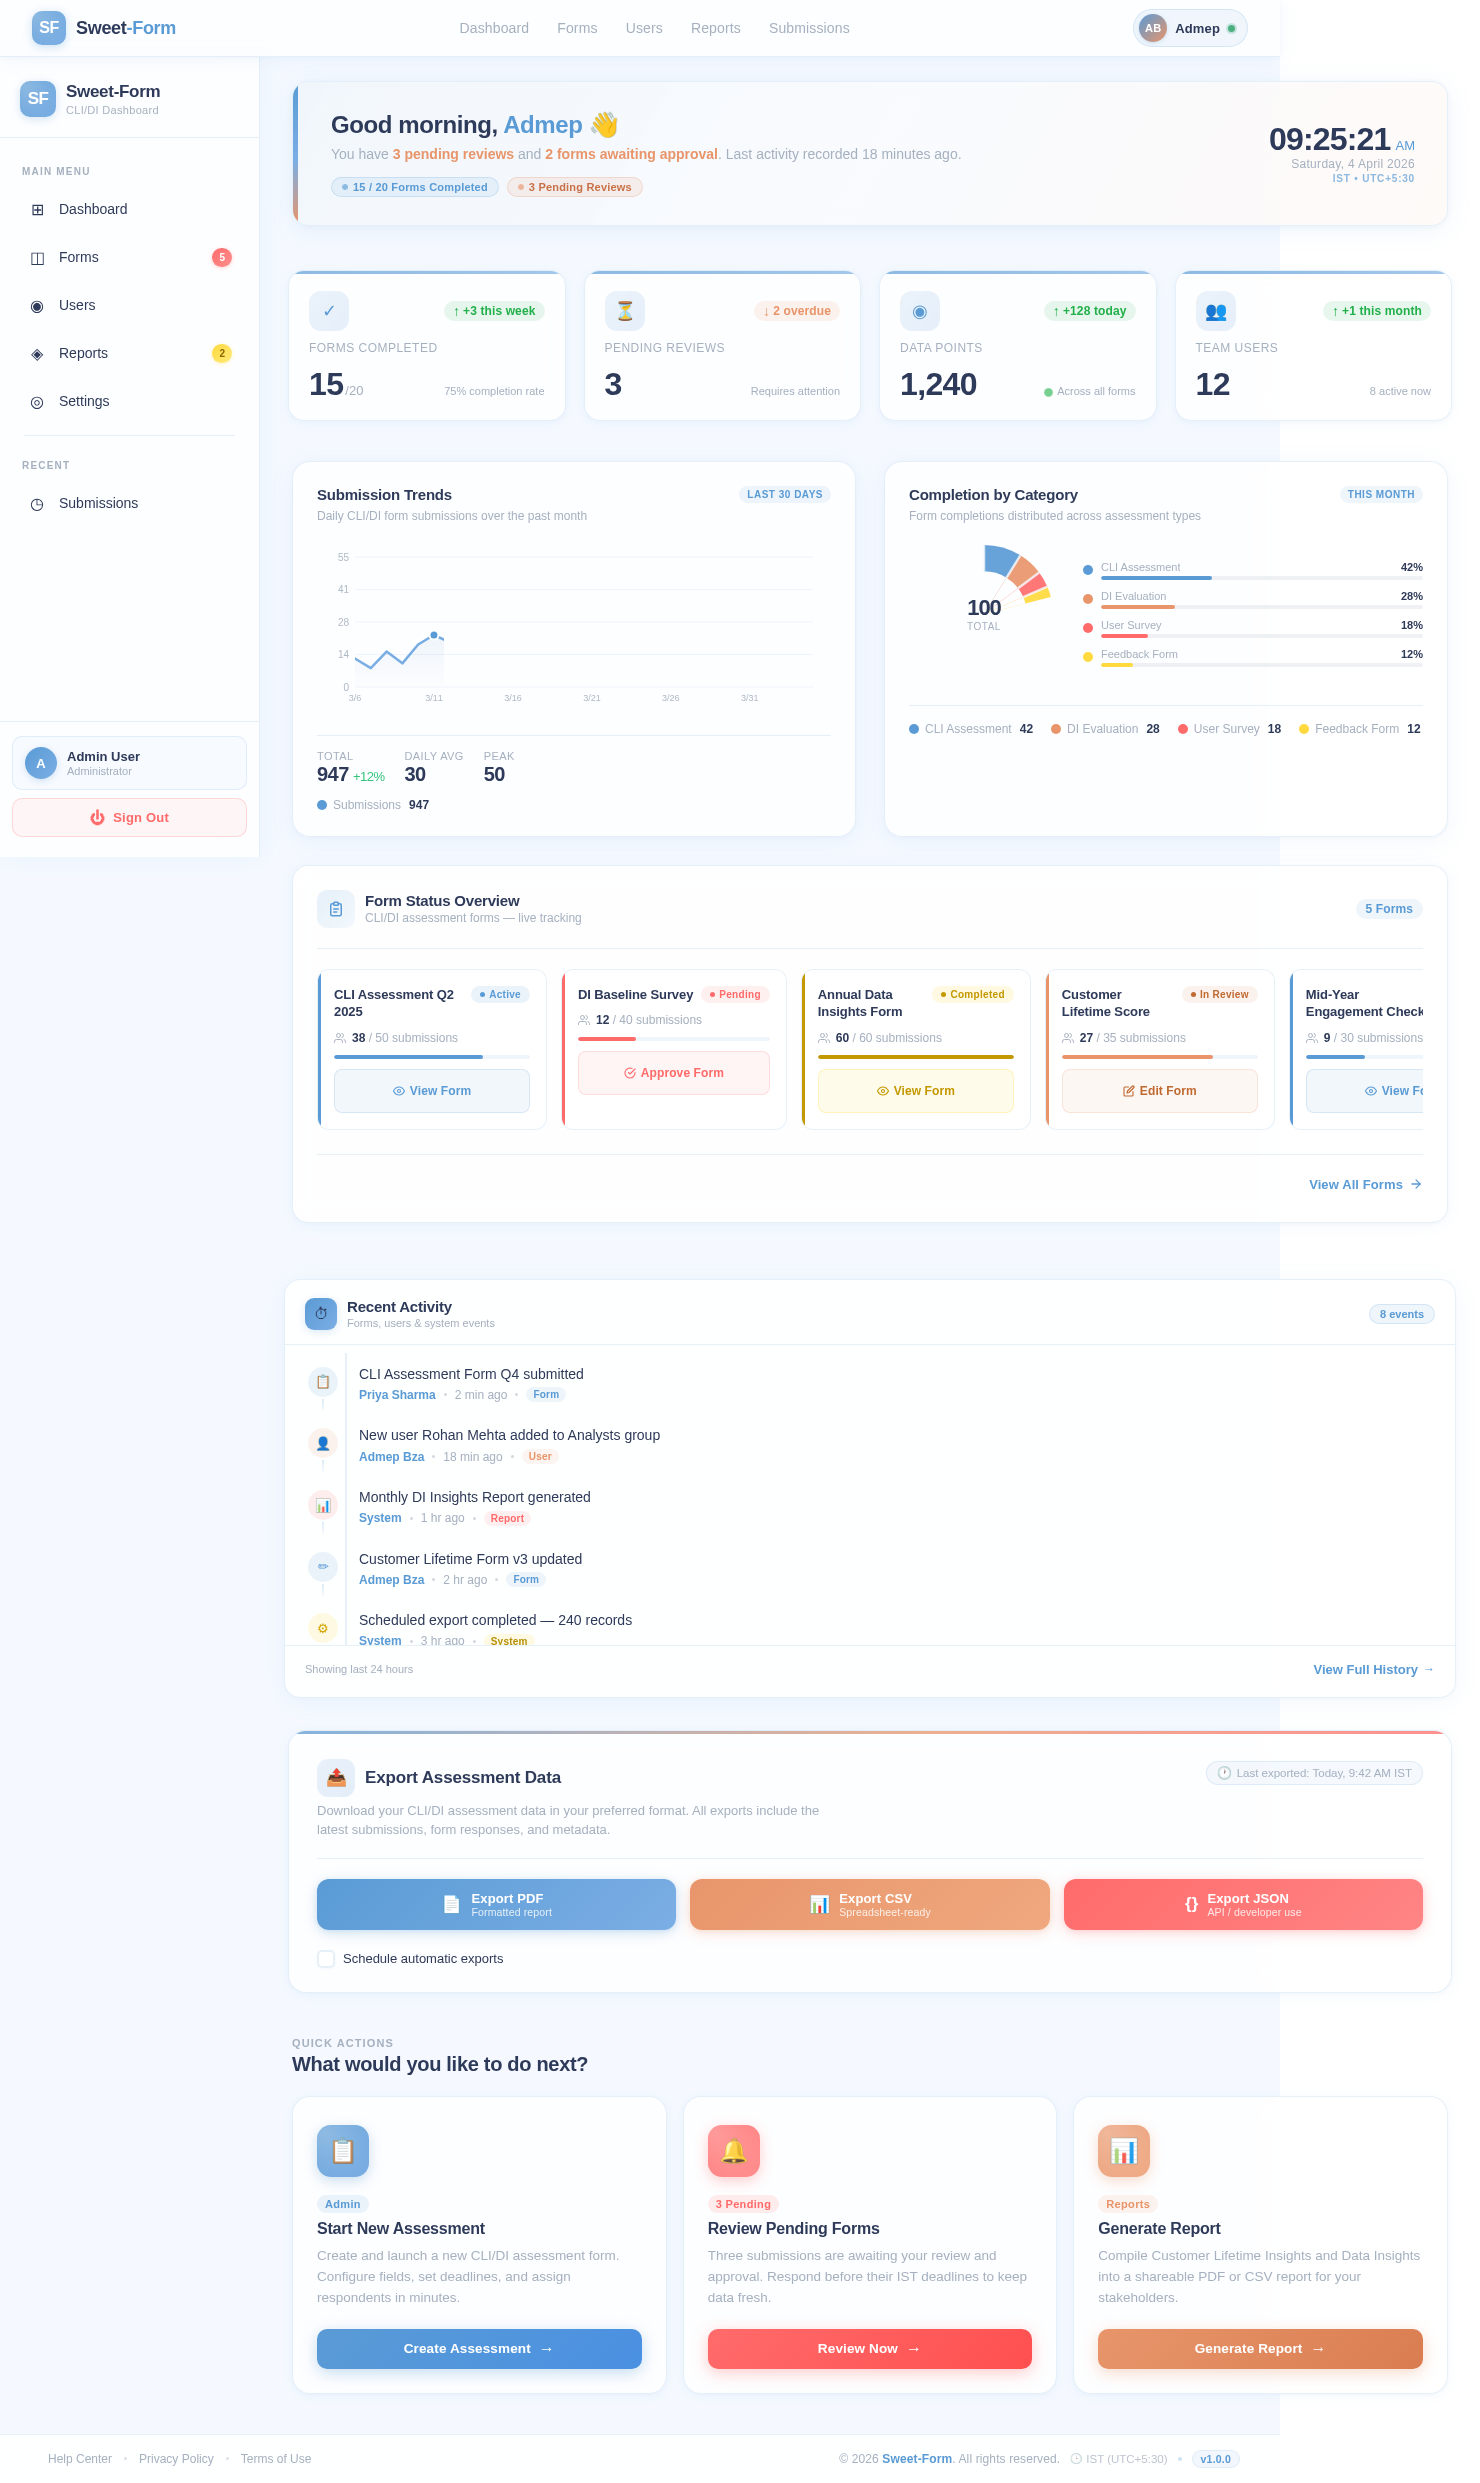Click the Priya Sharma author link
Image resolution: width=1480 pixels, height=2483 pixels.
pos(397,1395)
